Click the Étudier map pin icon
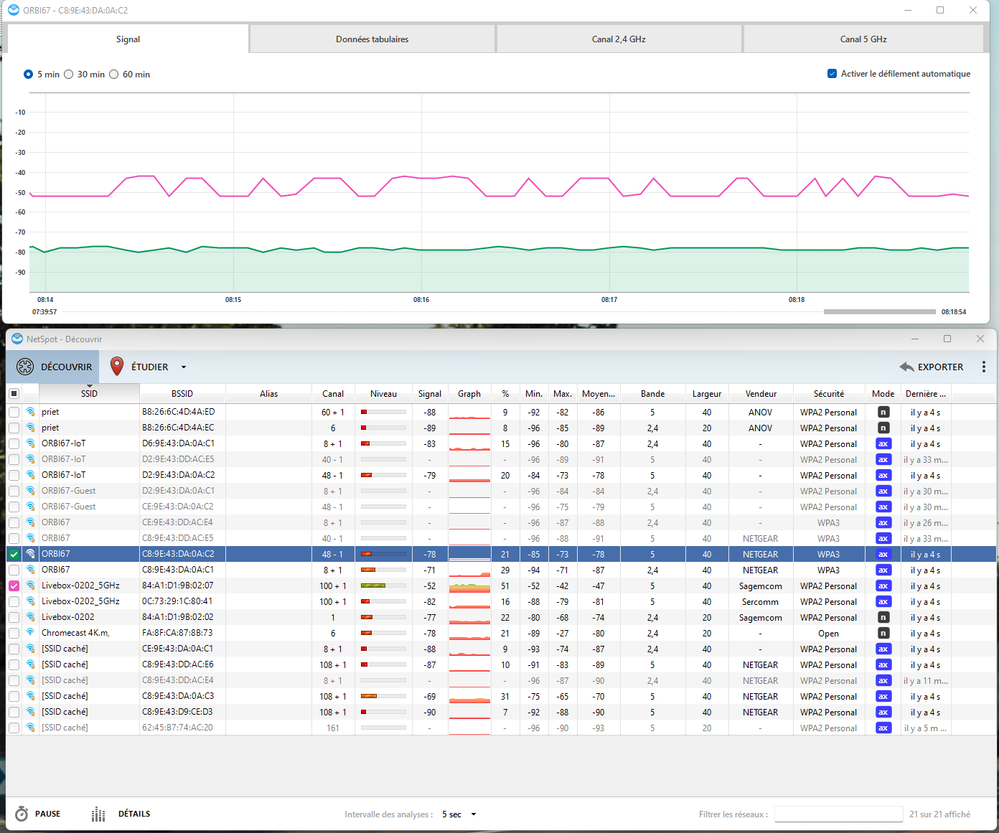 click(x=117, y=367)
